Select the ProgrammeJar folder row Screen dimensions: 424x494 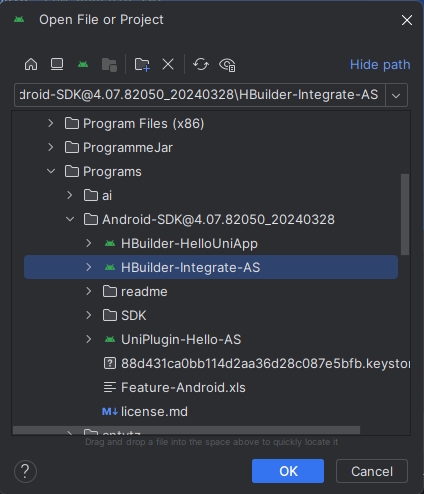[211, 147]
